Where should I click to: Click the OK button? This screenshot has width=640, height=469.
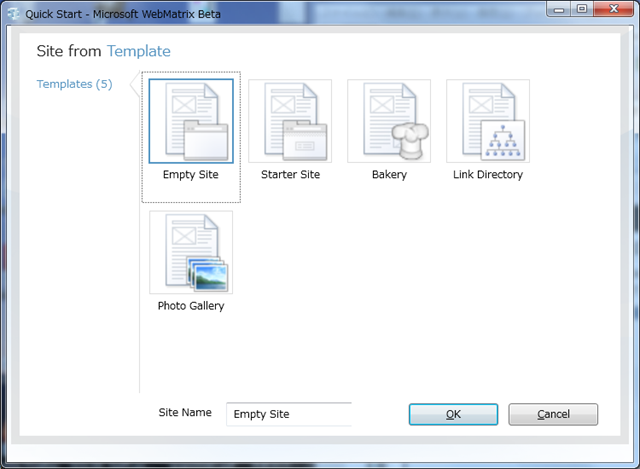click(453, 414)
